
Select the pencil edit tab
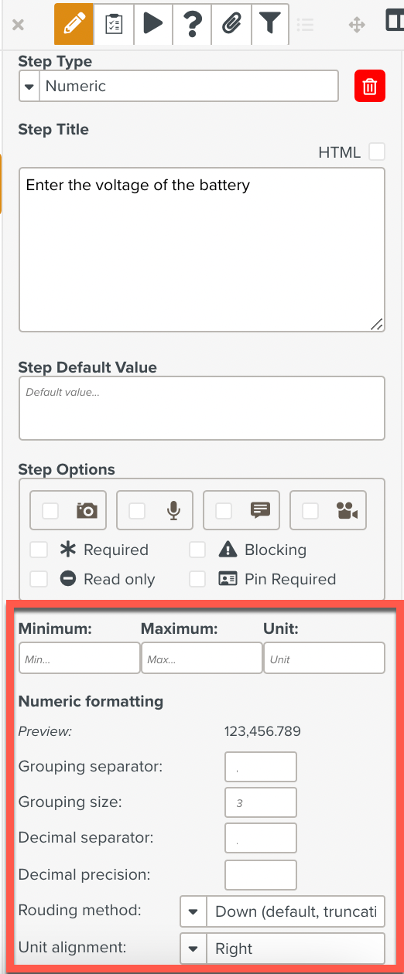pos(74,24)
